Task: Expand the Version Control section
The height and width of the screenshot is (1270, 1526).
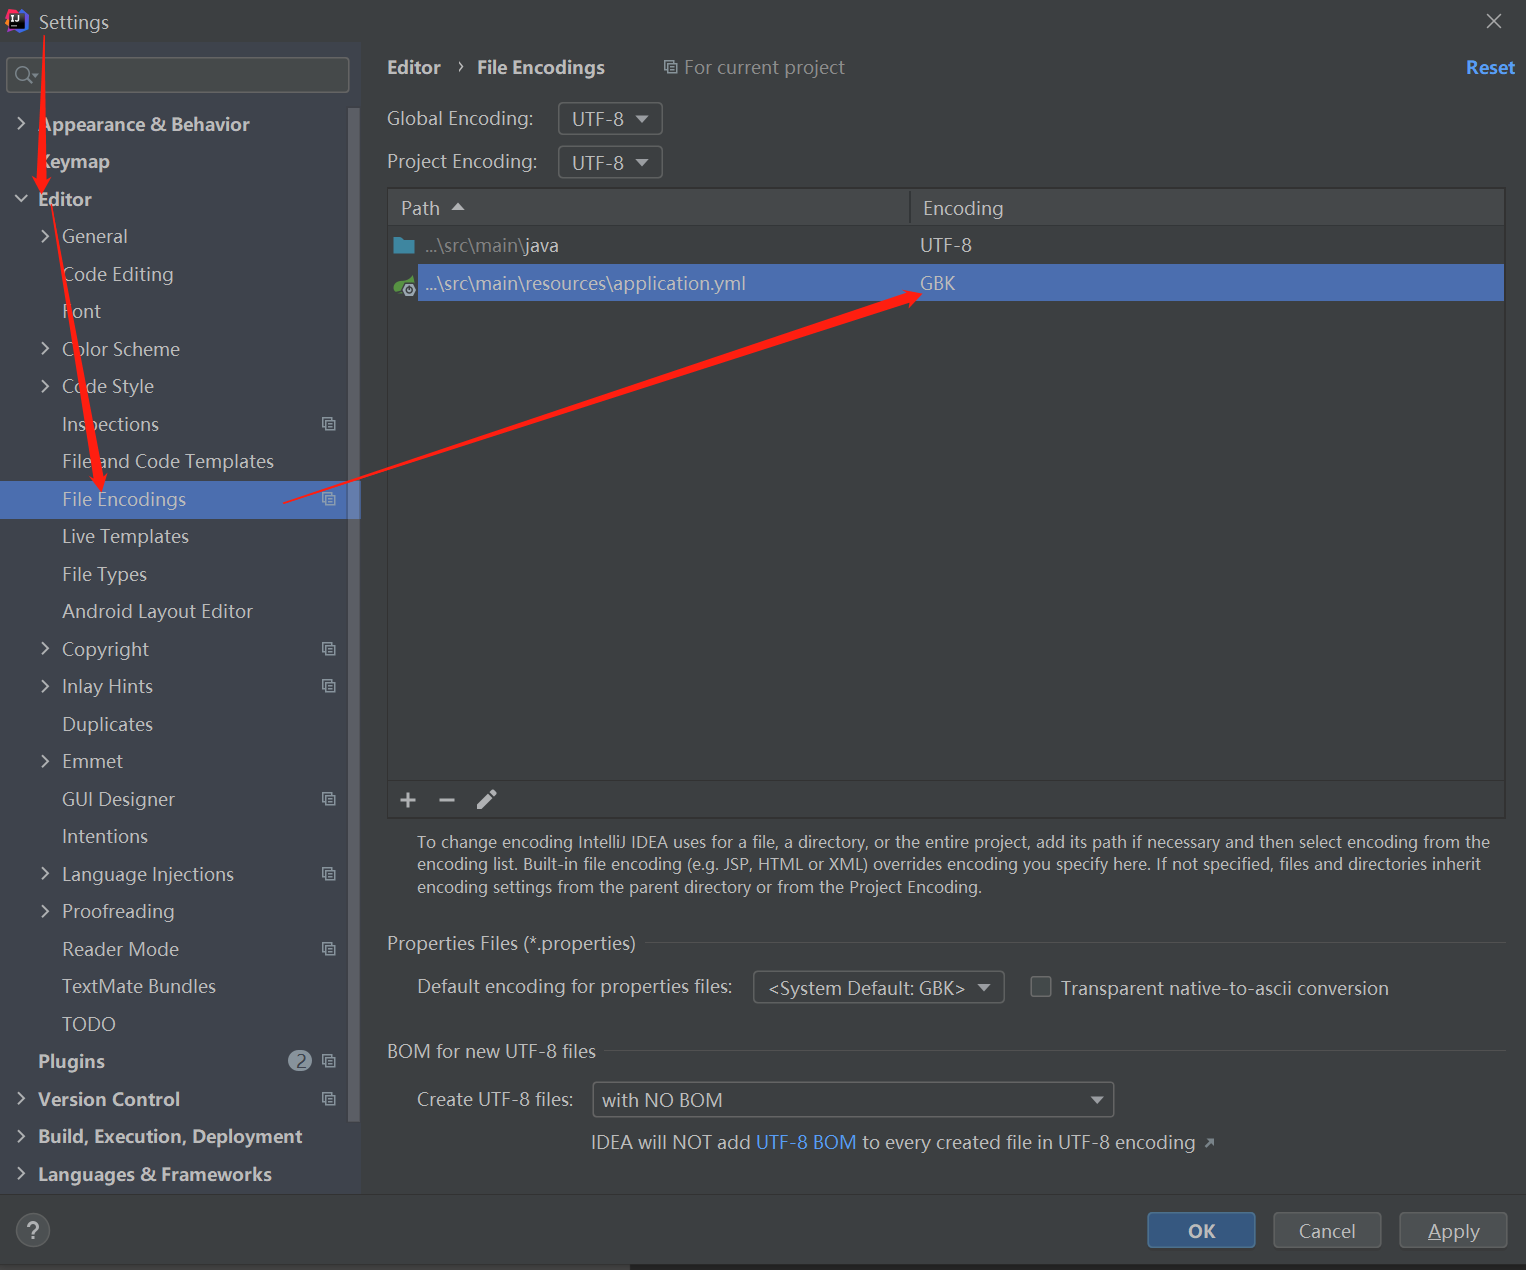Action: [21, 1099]
